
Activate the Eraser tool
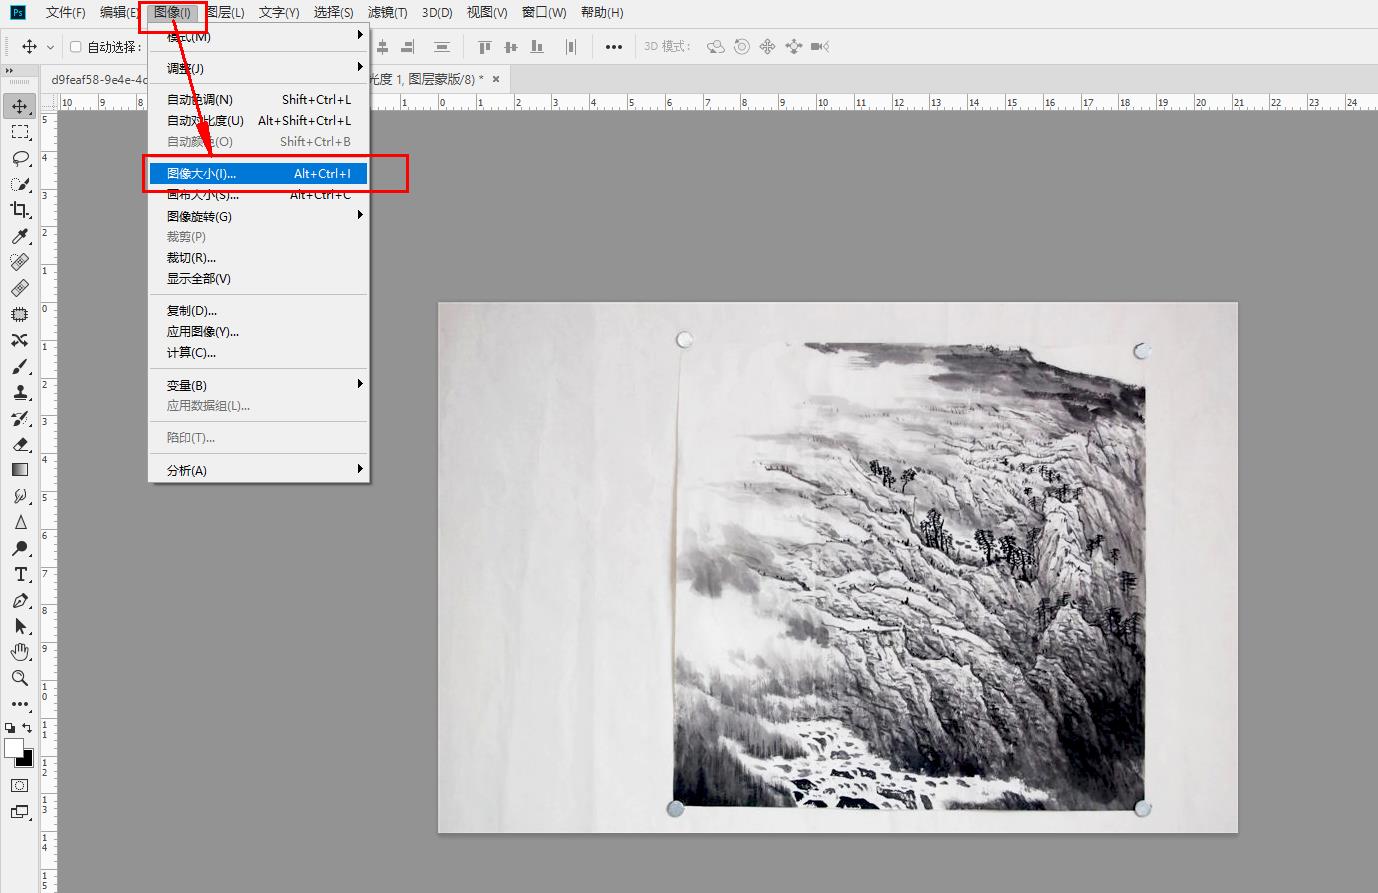pos(20,444)
